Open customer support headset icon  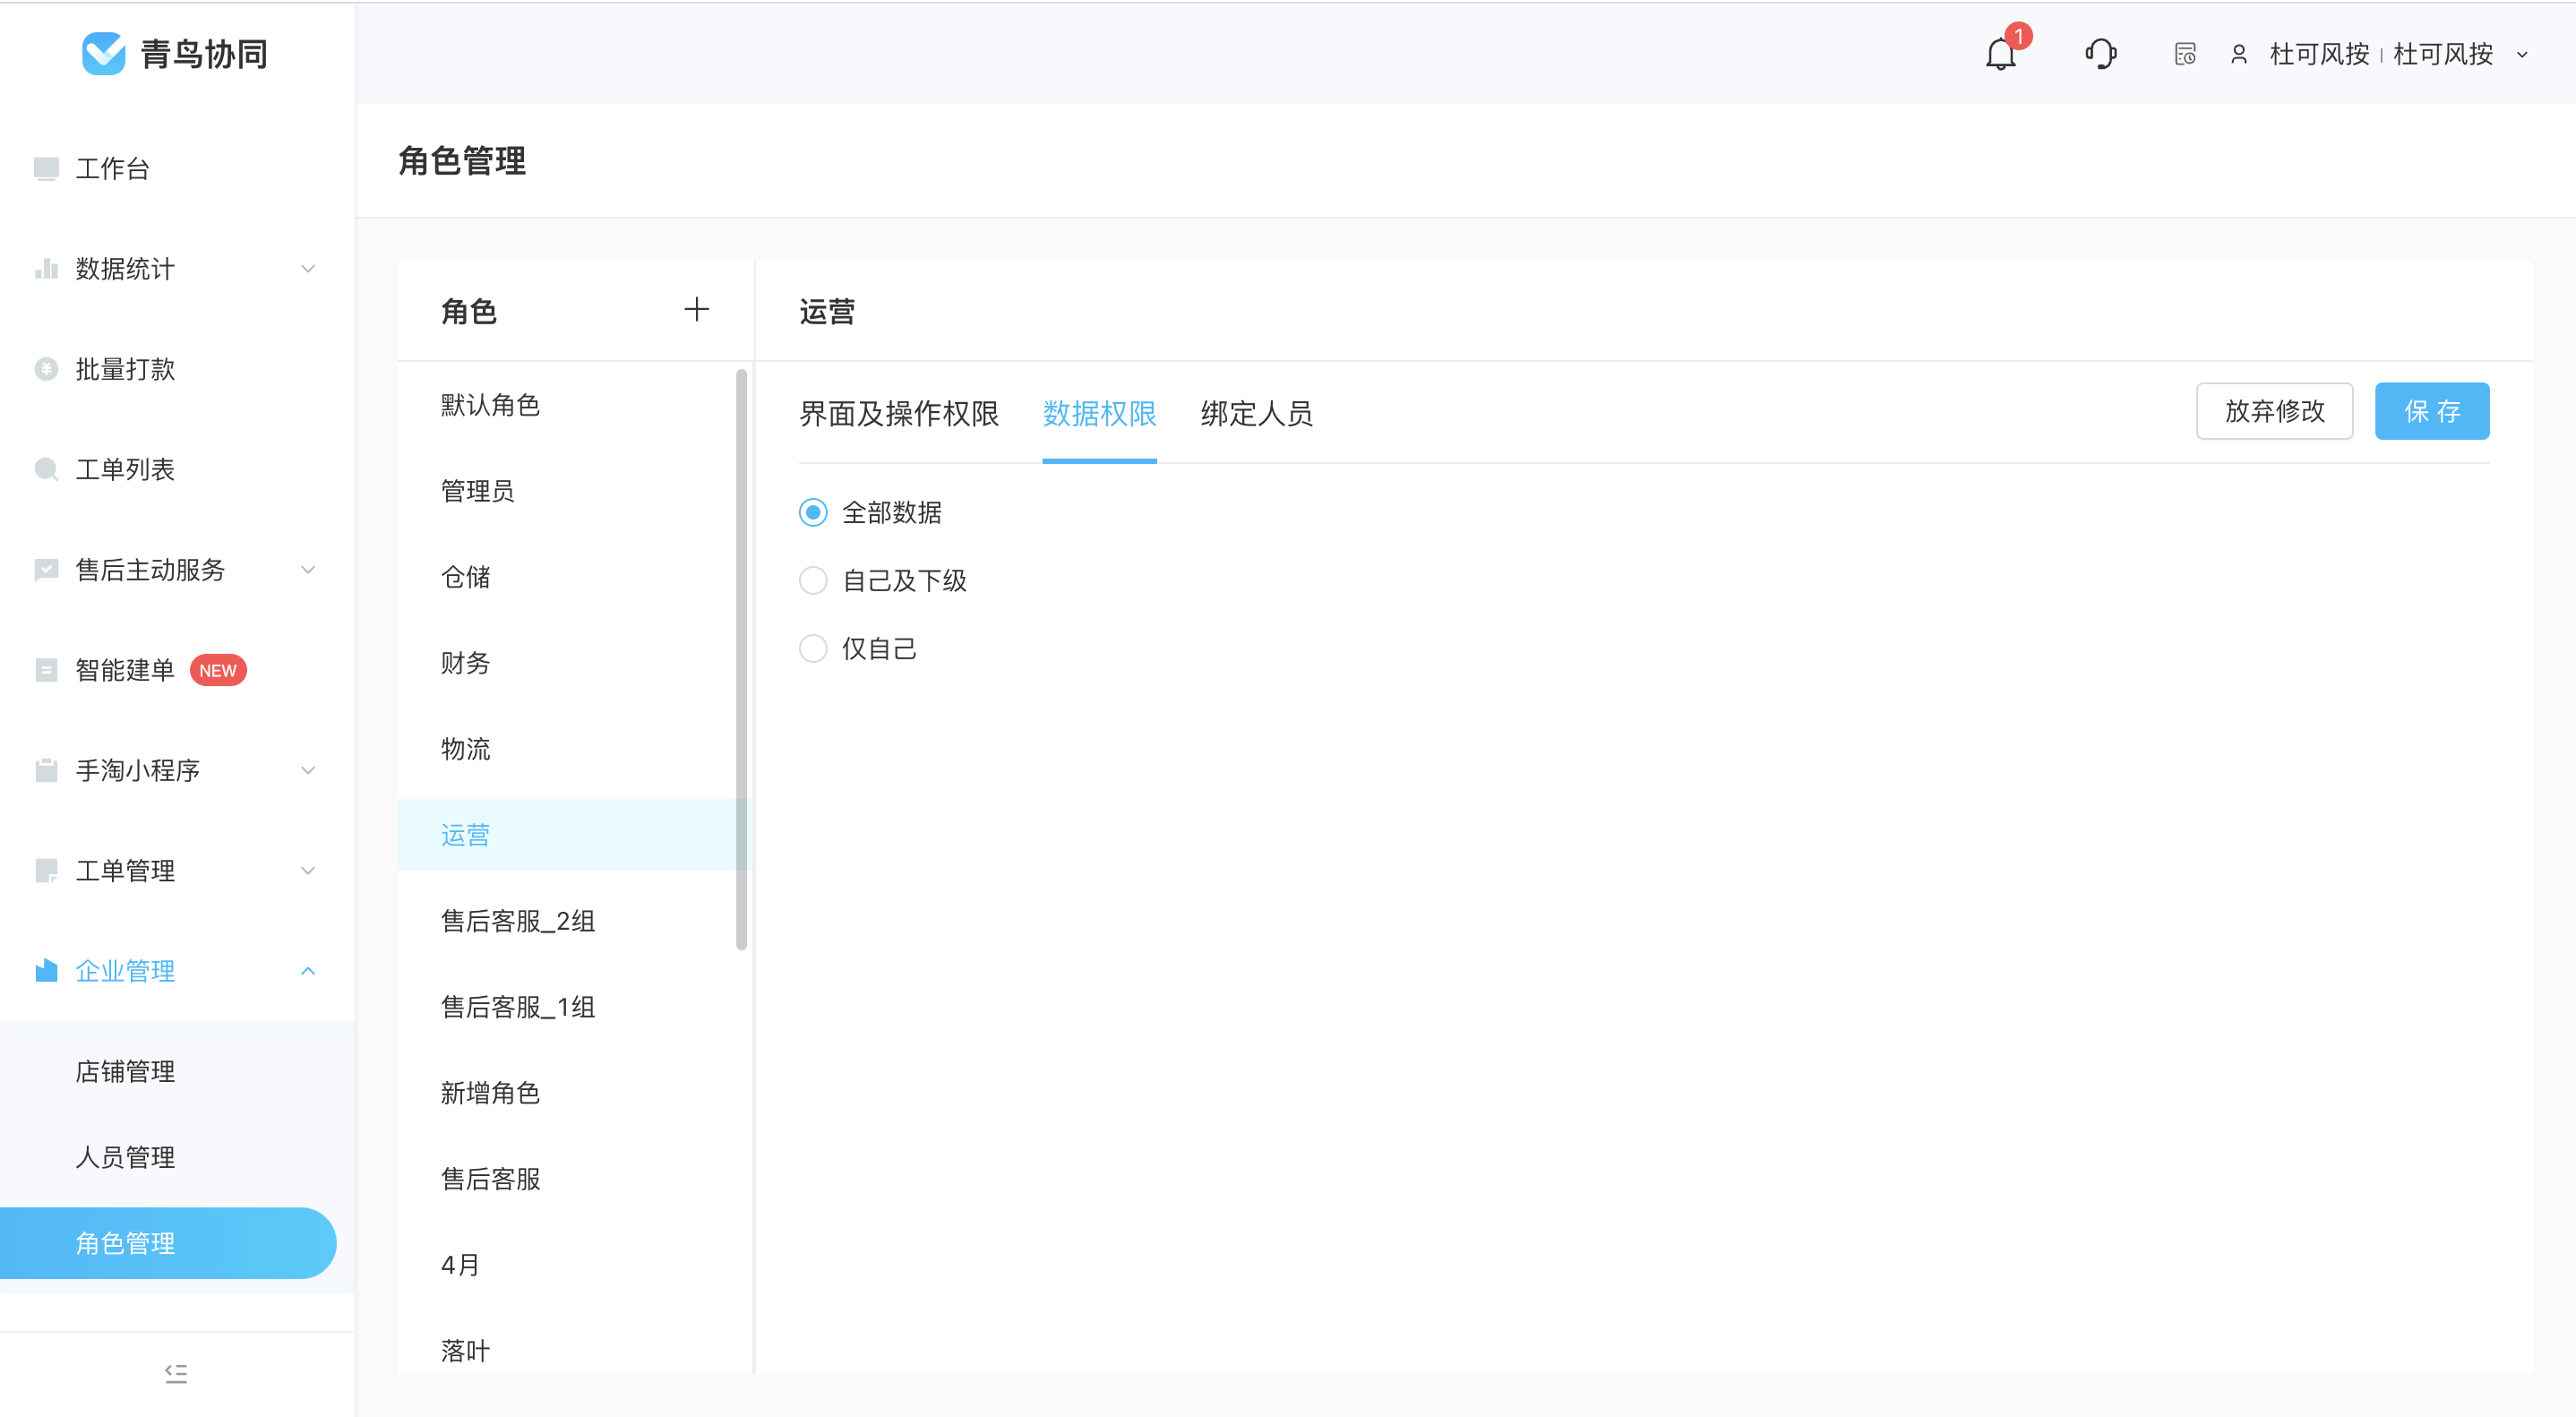tap(2100, 53)
